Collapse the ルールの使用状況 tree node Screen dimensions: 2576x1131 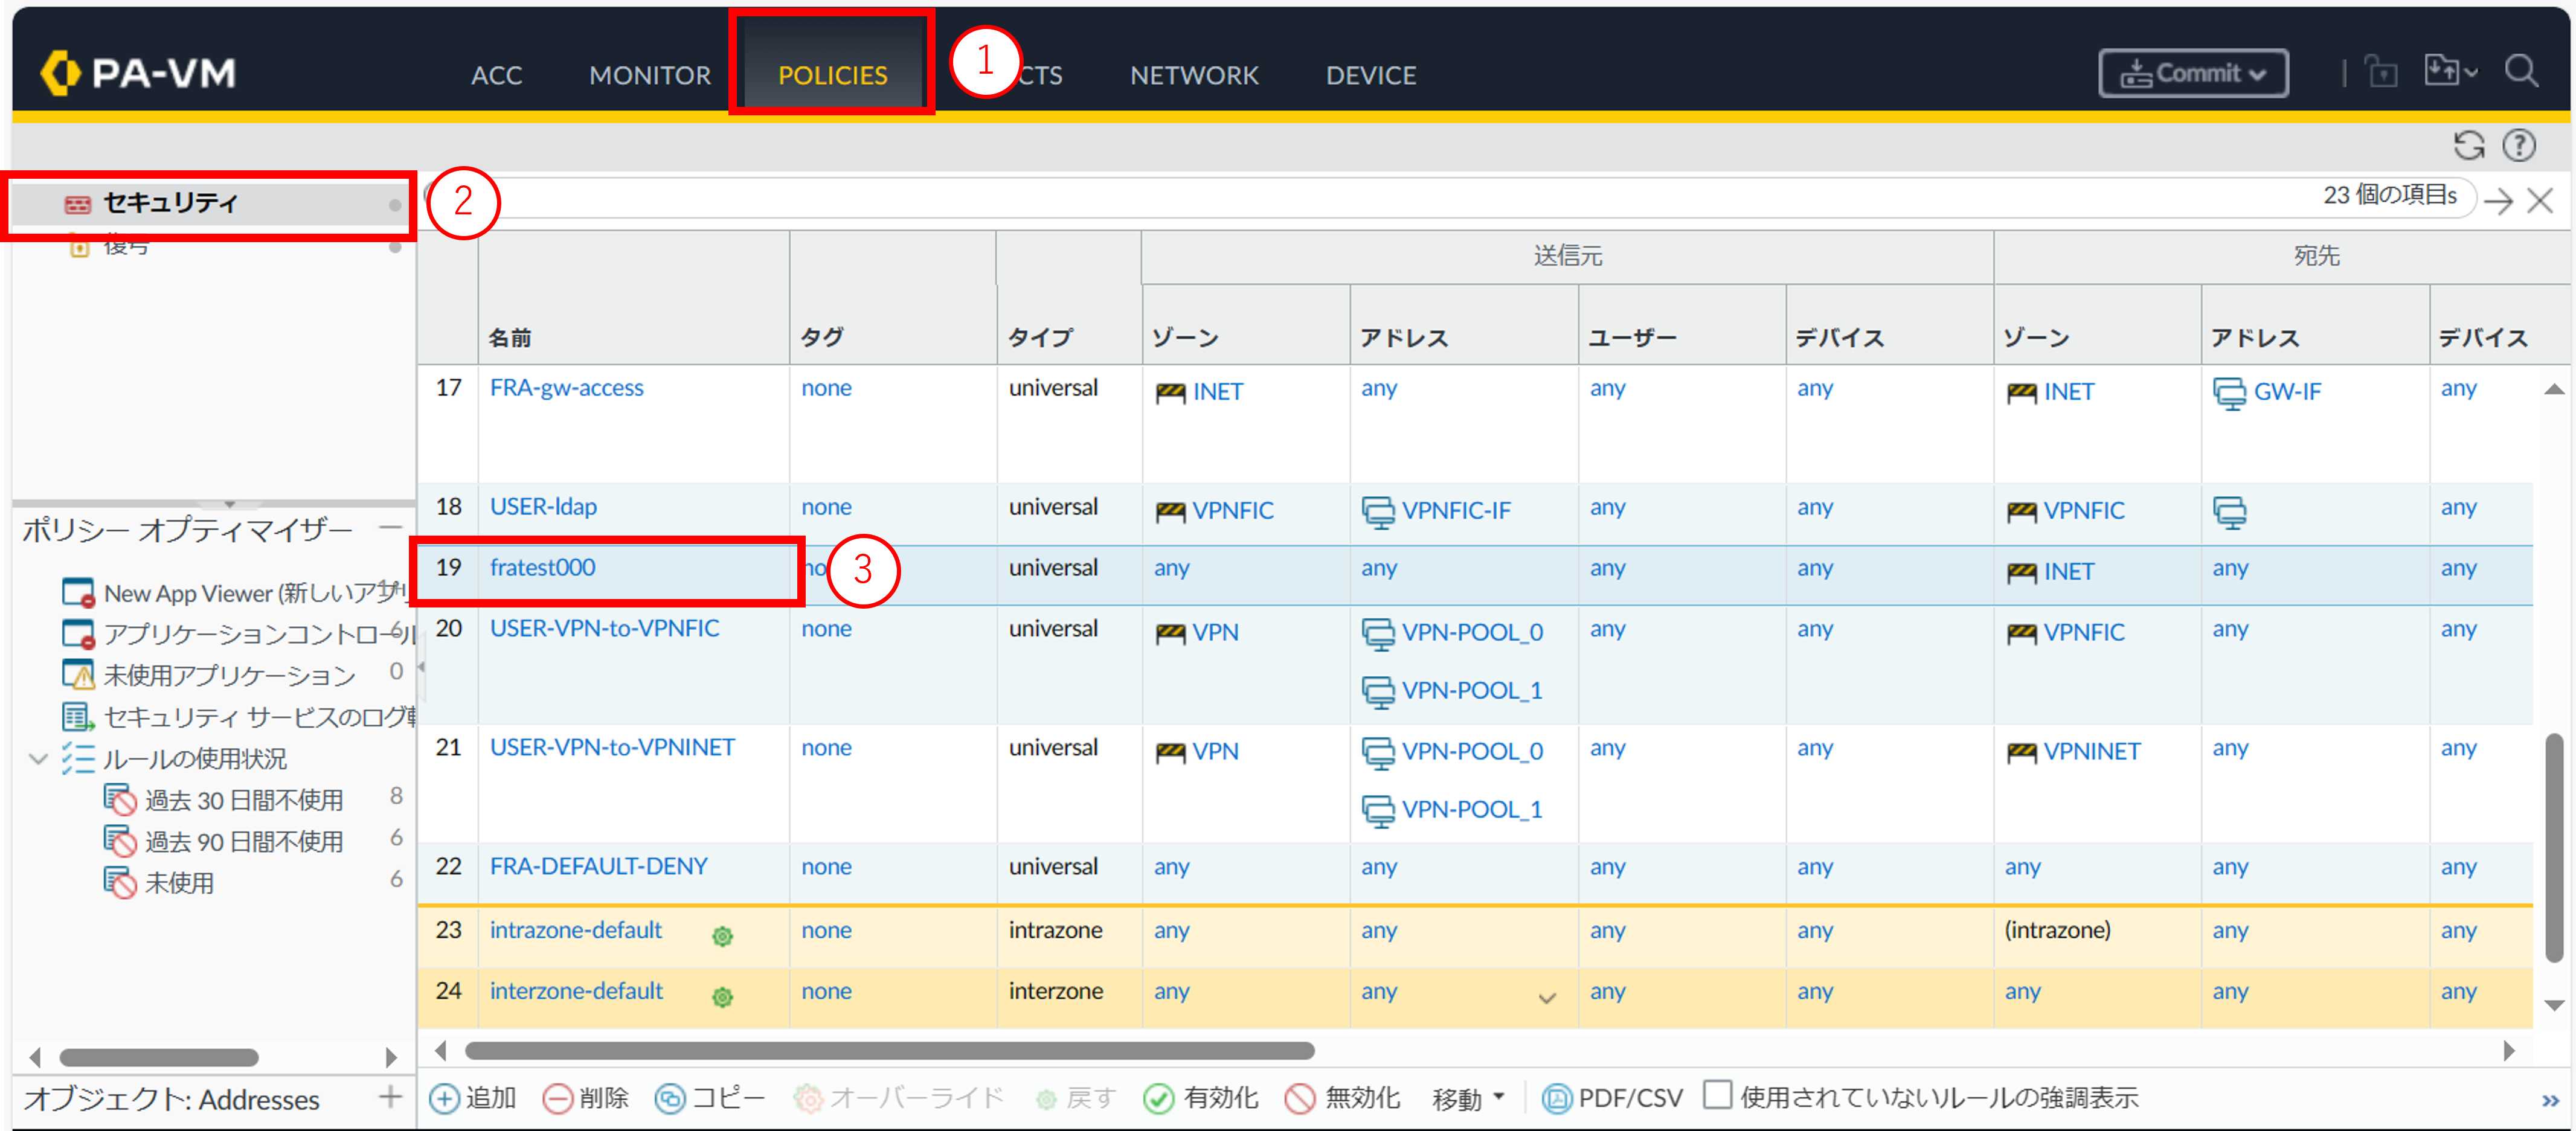tap(38, 759)
